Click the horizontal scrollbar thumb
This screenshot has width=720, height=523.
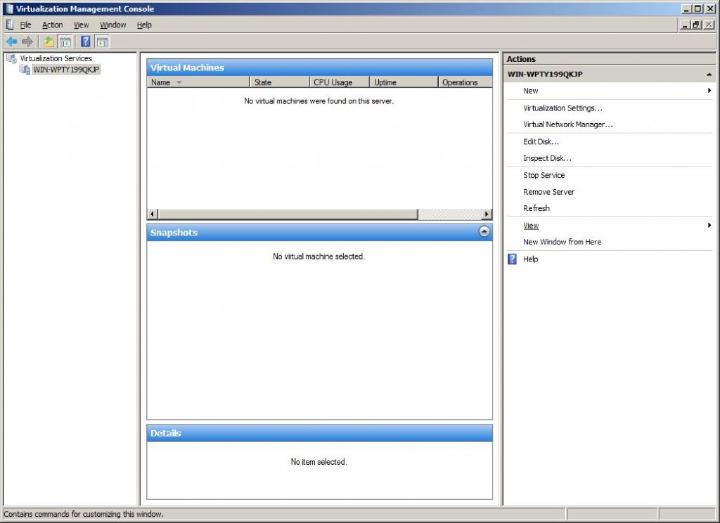click(x=288, y=214)
